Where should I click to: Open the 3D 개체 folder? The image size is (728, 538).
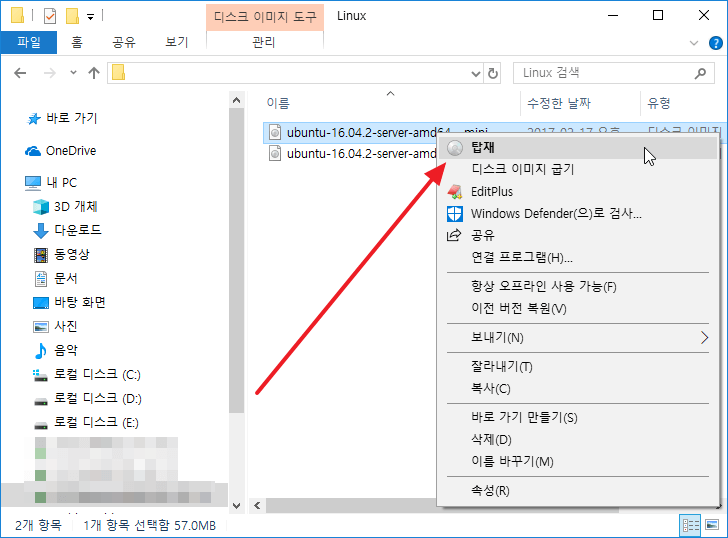click(x=65, y=207)
